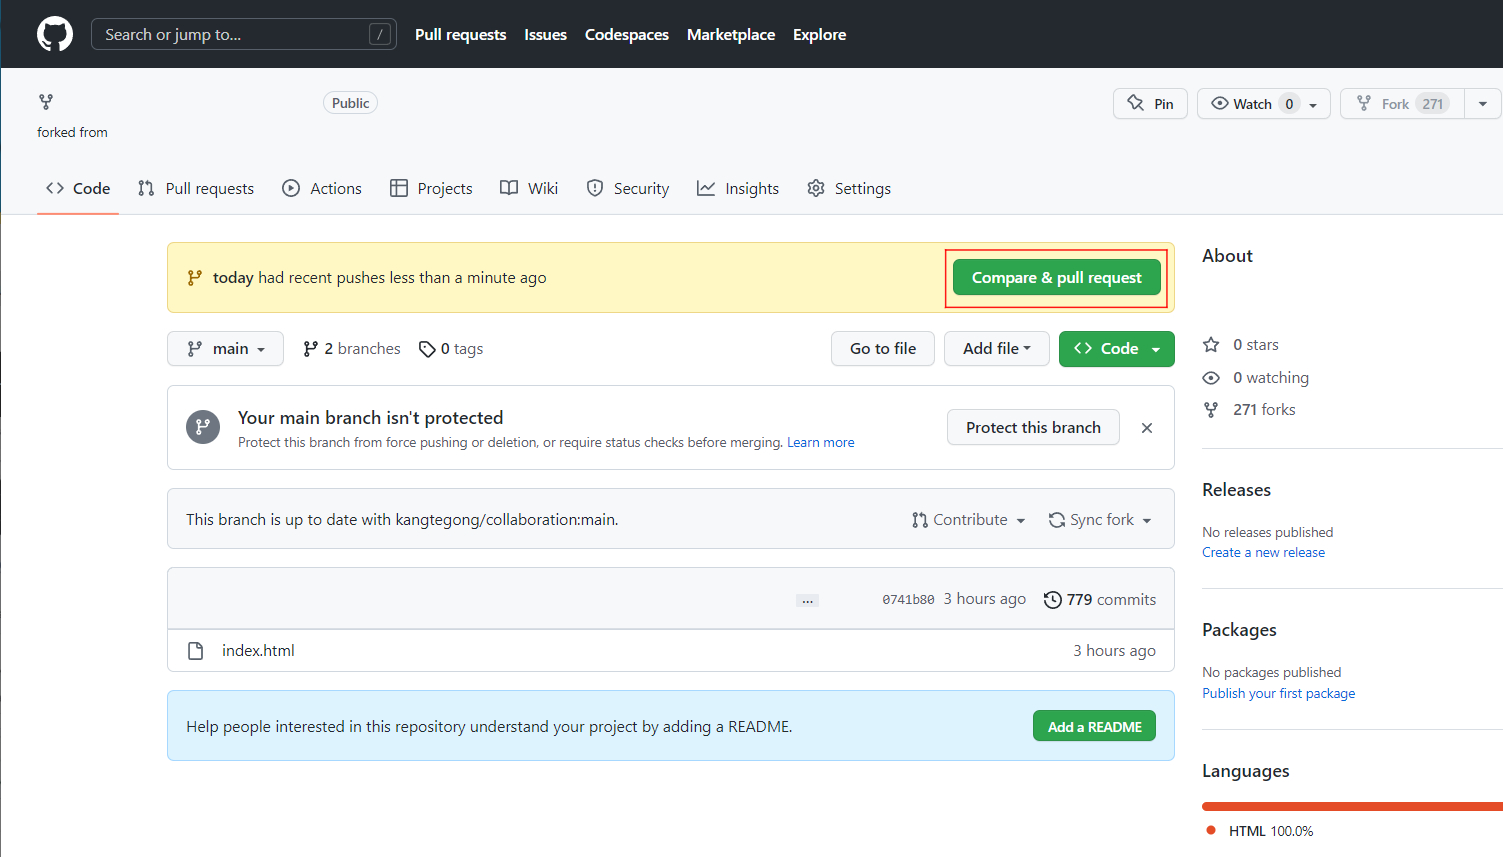
Task: Open the Security tab
Action: (x=628, y=188)
